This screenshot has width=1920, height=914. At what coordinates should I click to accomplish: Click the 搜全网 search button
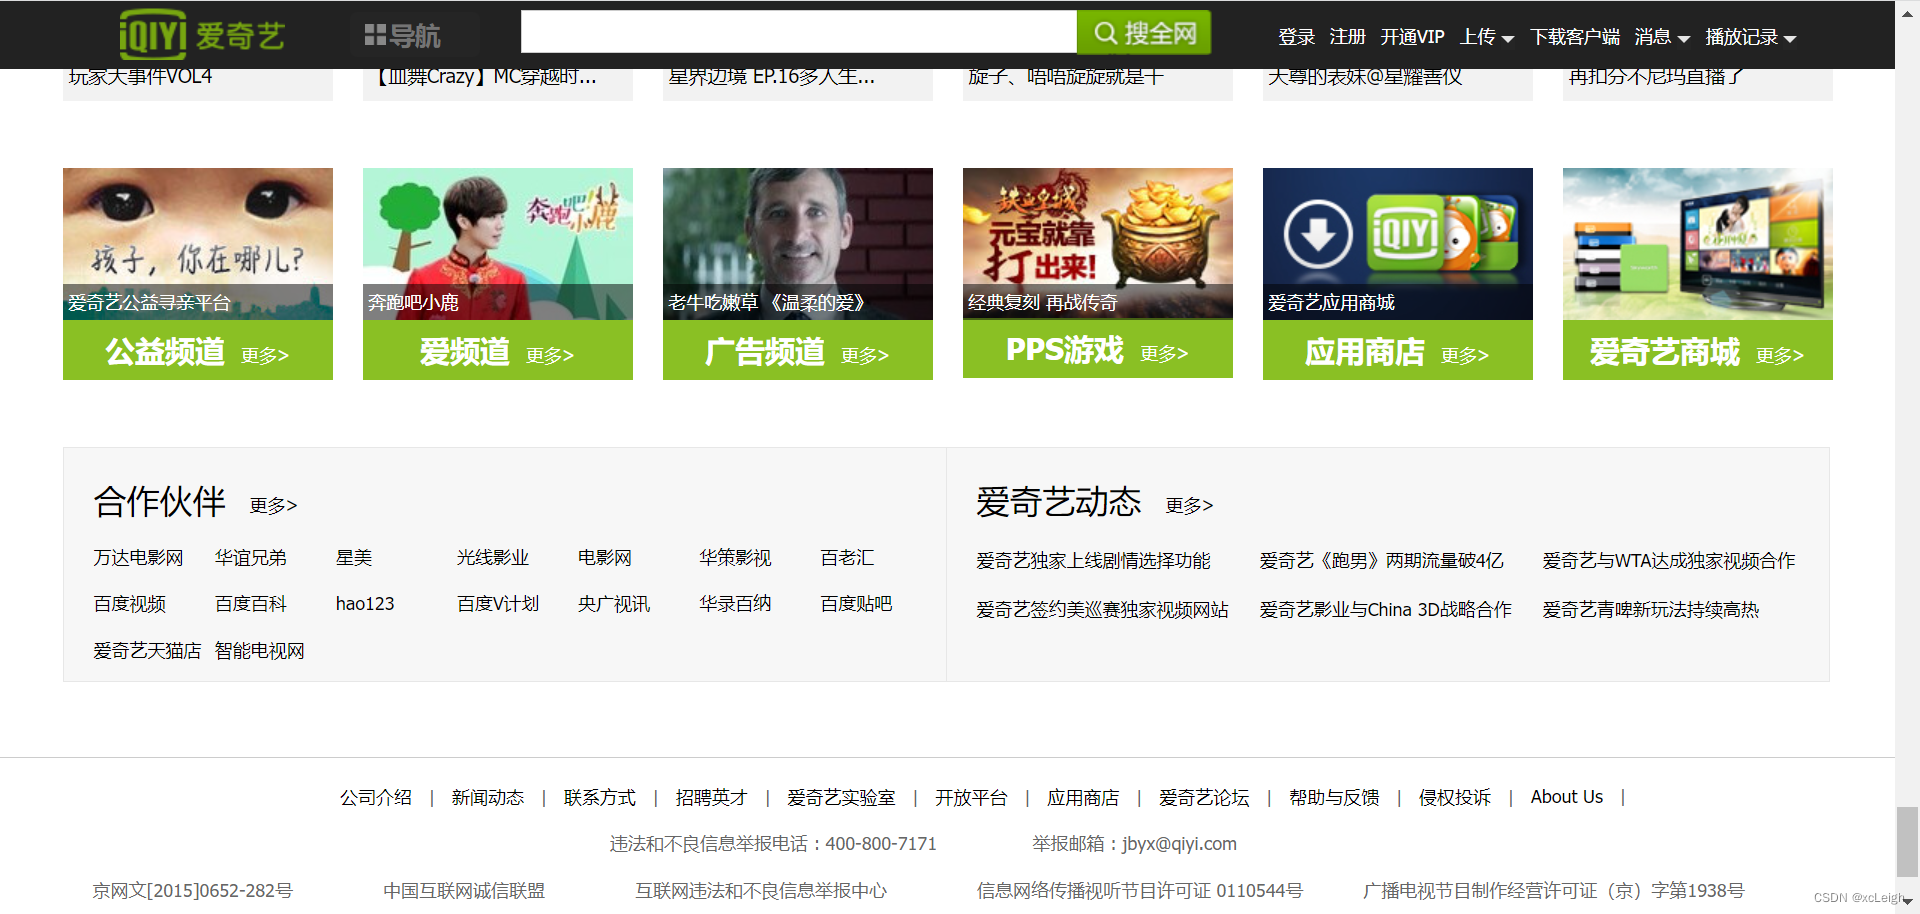pyautogui.click(x=1144, y=33)
